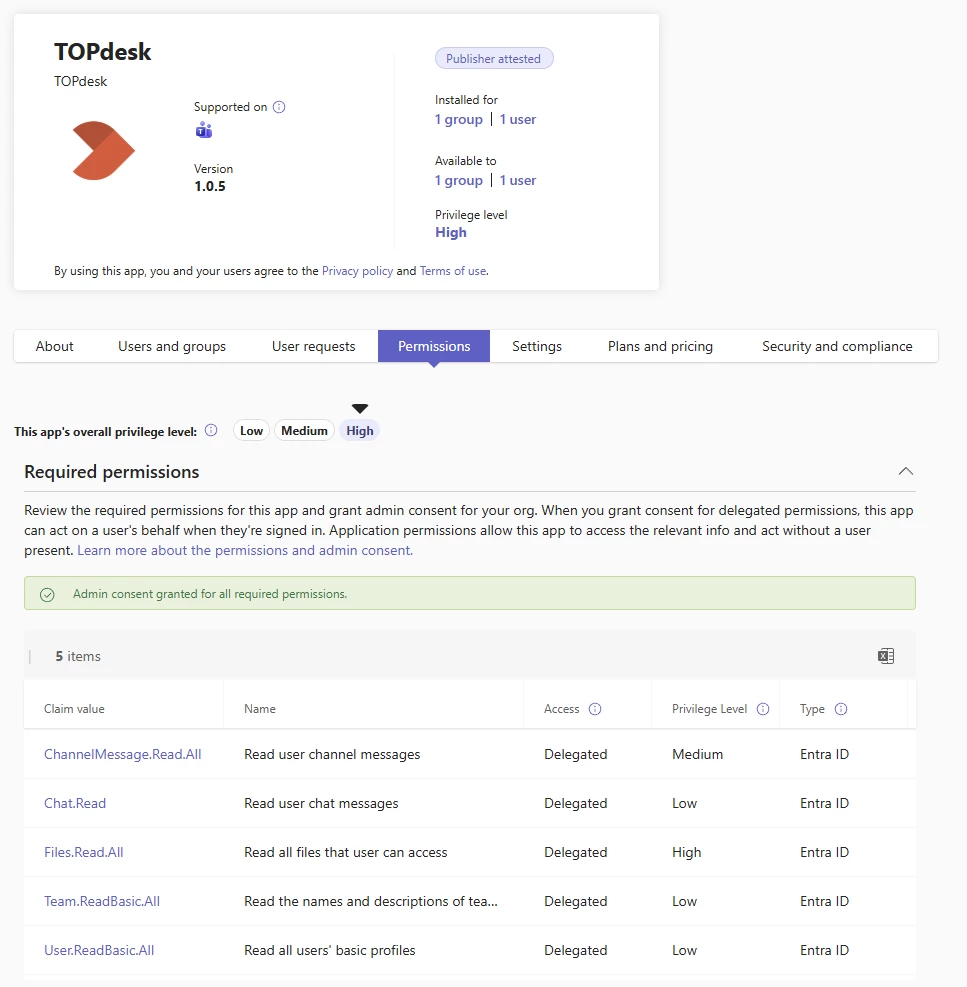Sort by the Claim value column header
Image resolution: width=967 pixels, height=987 pixels.
pos(74,709)
